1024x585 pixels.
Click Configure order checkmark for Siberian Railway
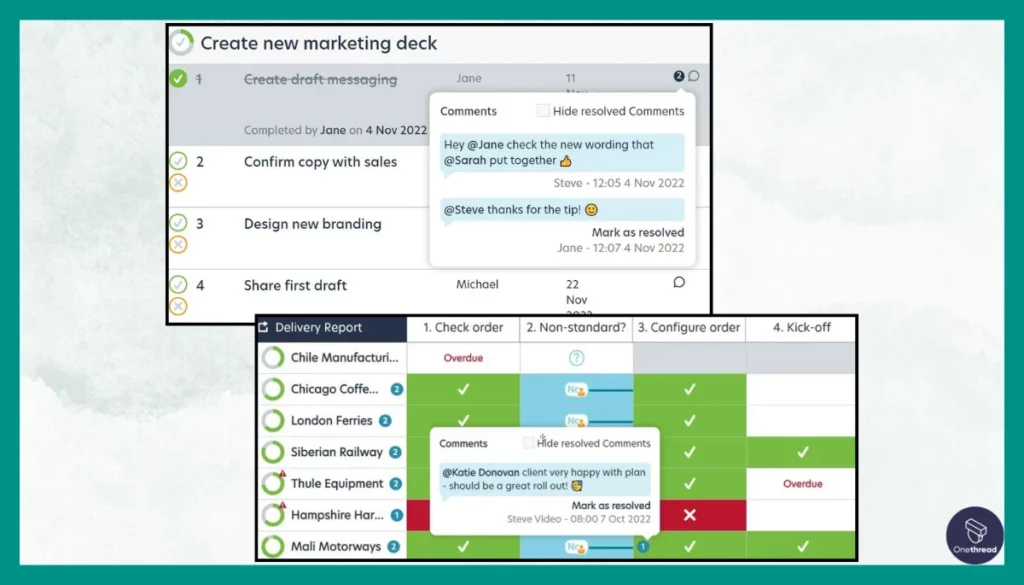coord(689,452)
